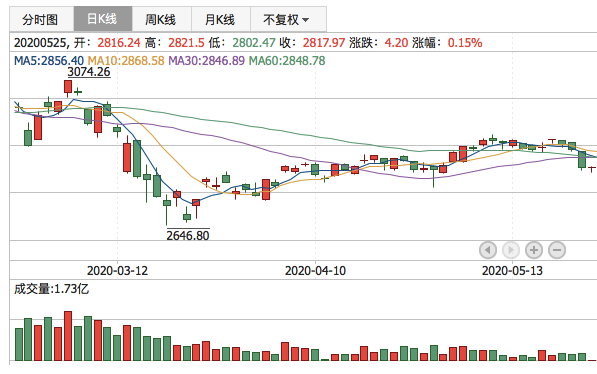The width and height of the screenshot is (597, 374).
Task: Click the opening price value 2816.24
Action: (119, 43)
